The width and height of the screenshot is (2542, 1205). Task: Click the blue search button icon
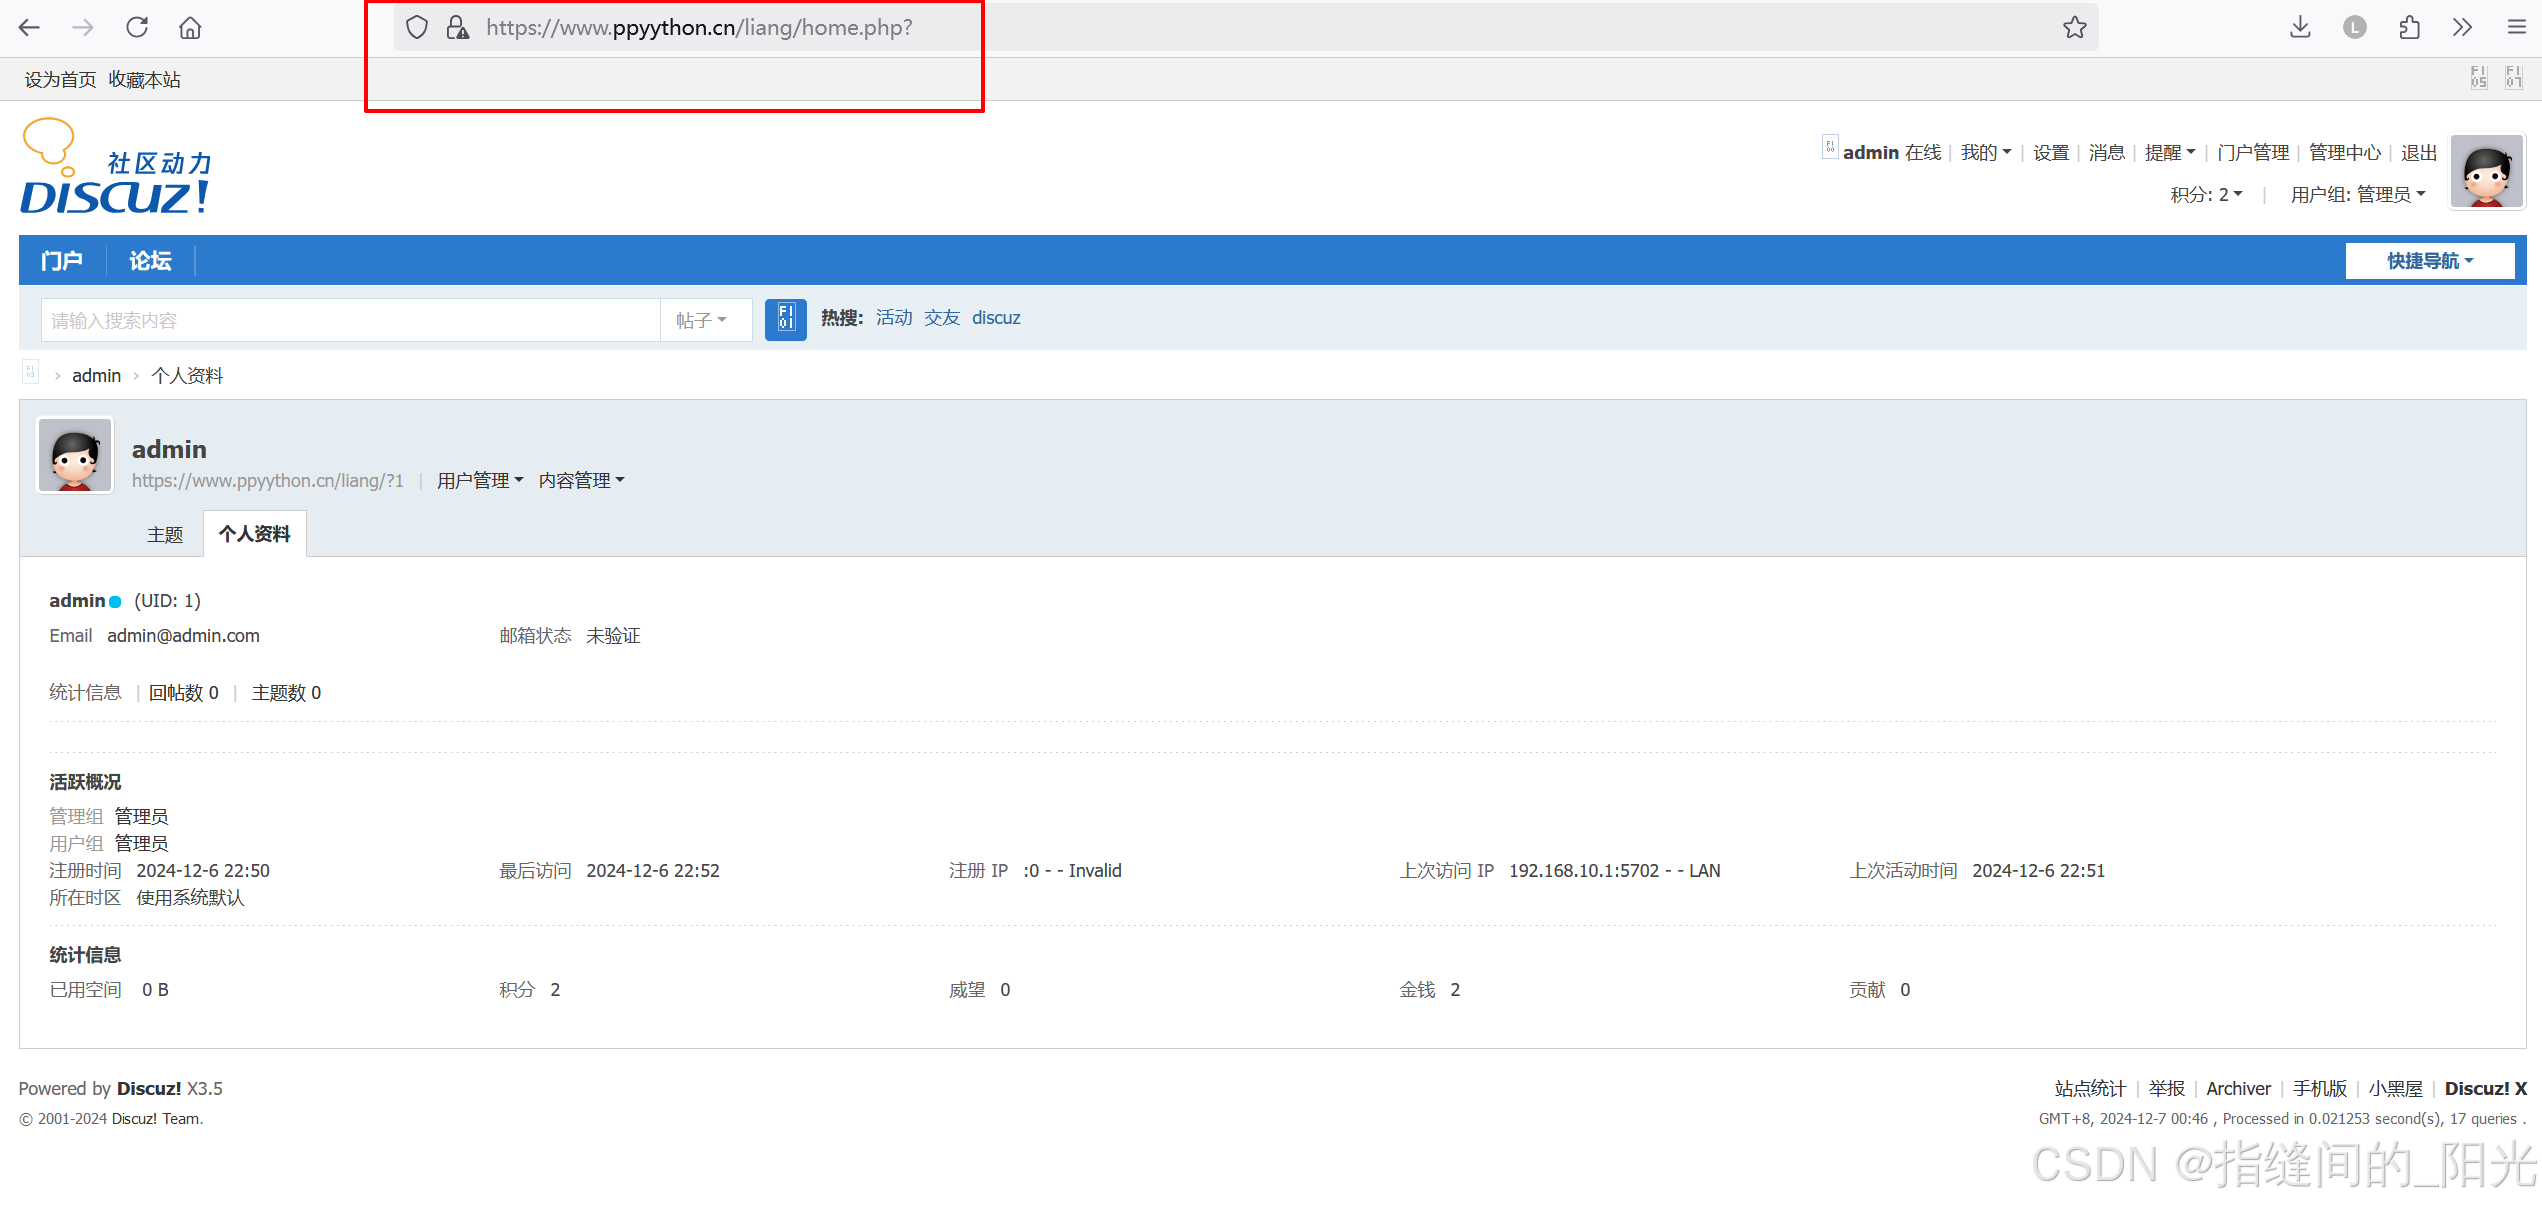click(785, 319)
